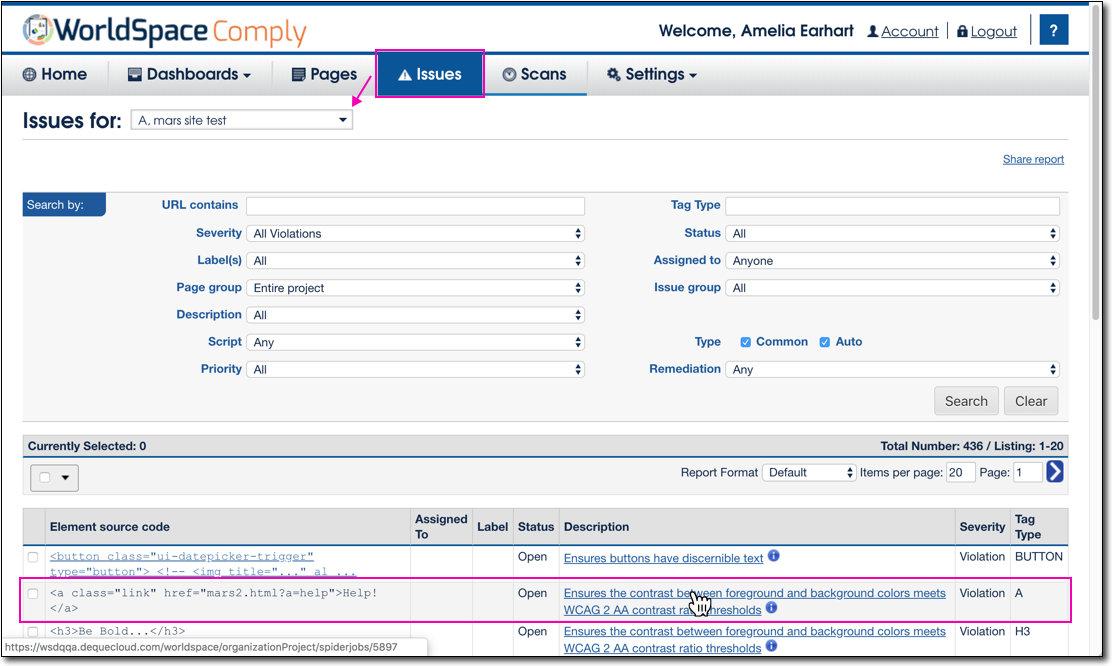This screenshot has height=666, width=1112.
Task: Open the Issue group dropdown
Action: click(893, 288)
